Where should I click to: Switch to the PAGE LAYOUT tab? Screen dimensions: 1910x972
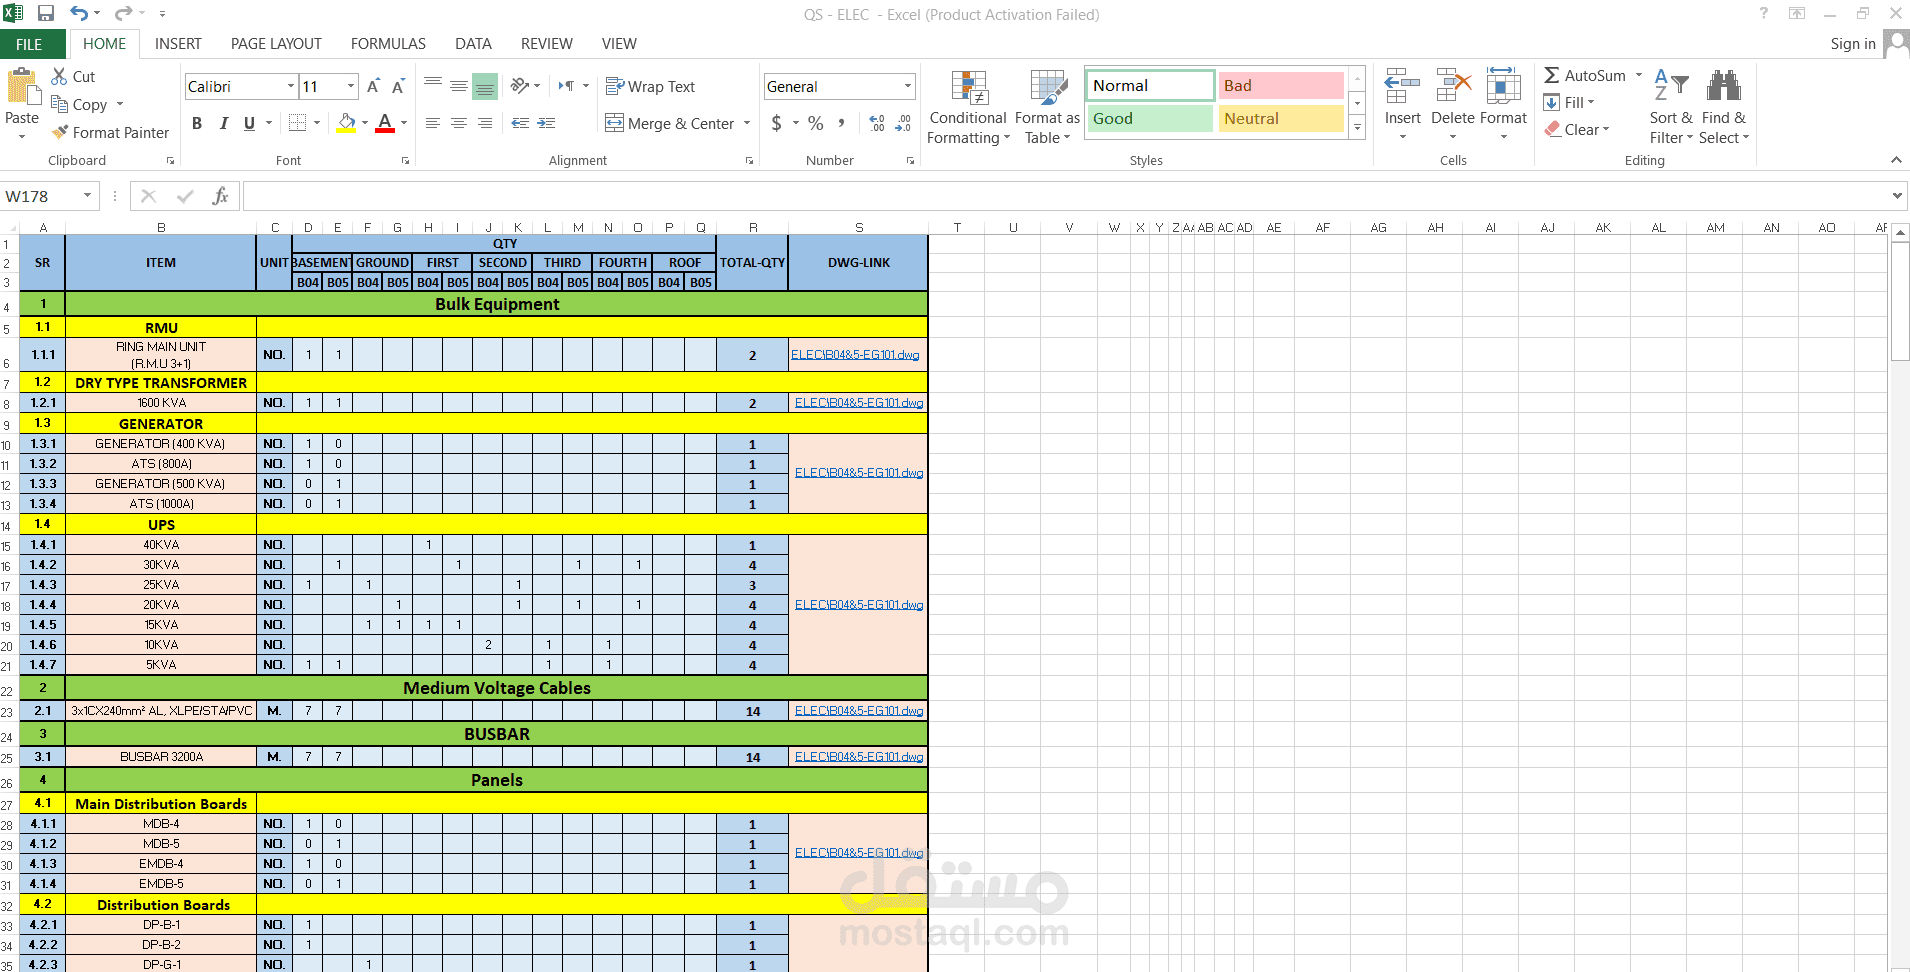[x=276, y=44]
